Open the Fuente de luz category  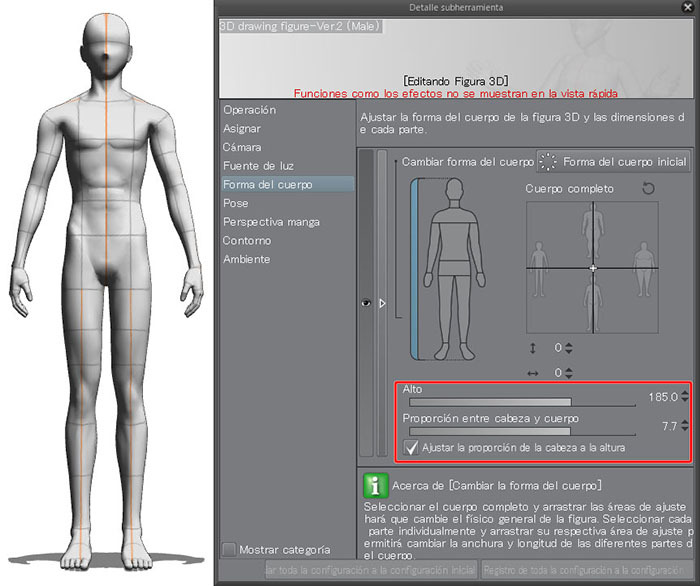click(x=258, y=166)
